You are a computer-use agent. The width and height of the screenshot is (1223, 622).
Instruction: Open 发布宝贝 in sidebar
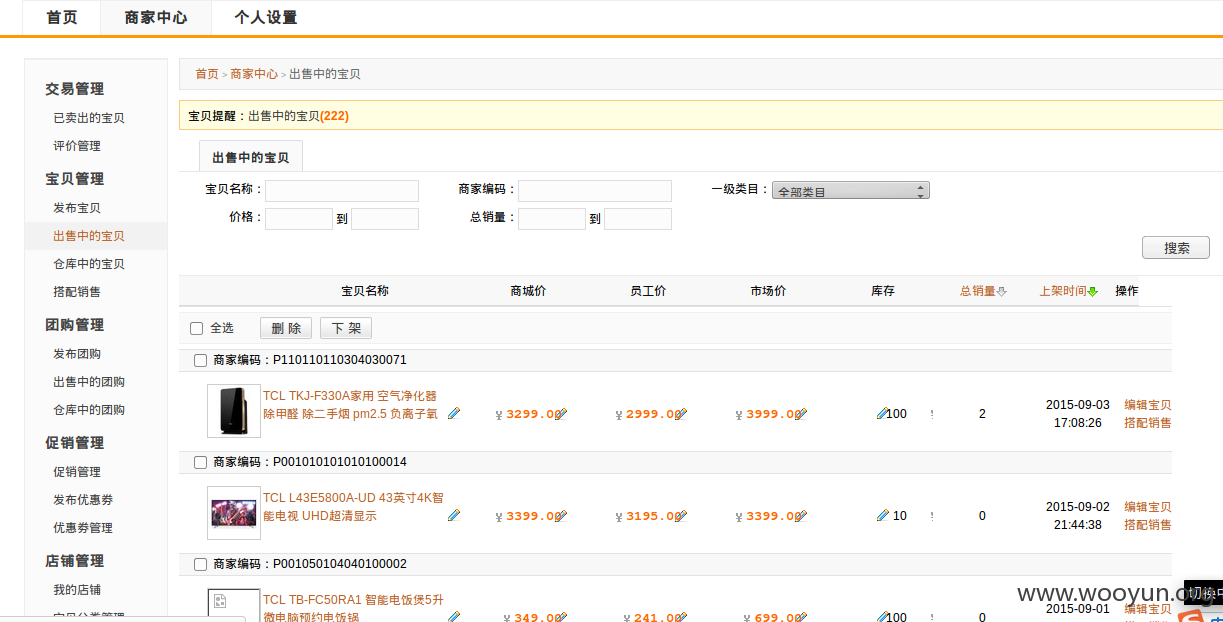(77, 208)
